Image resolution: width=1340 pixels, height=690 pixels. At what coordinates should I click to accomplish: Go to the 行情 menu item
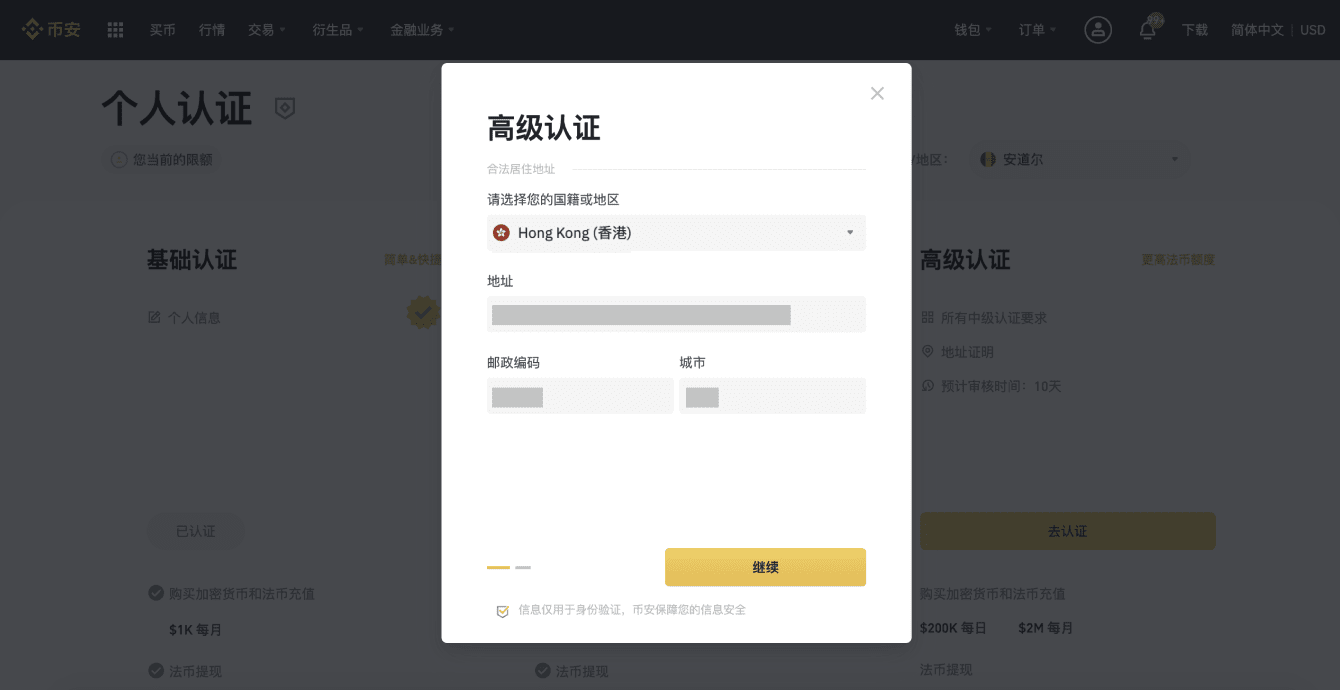pos(212,30)
